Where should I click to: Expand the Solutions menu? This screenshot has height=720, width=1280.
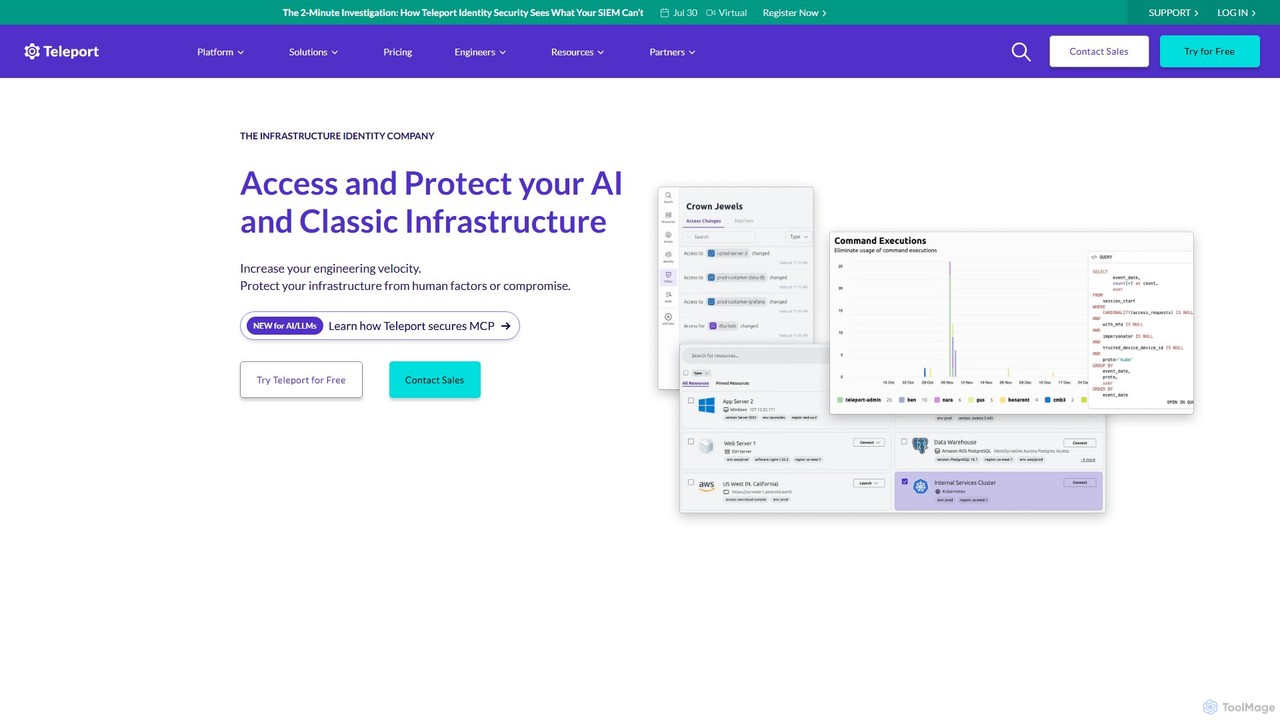313,52
